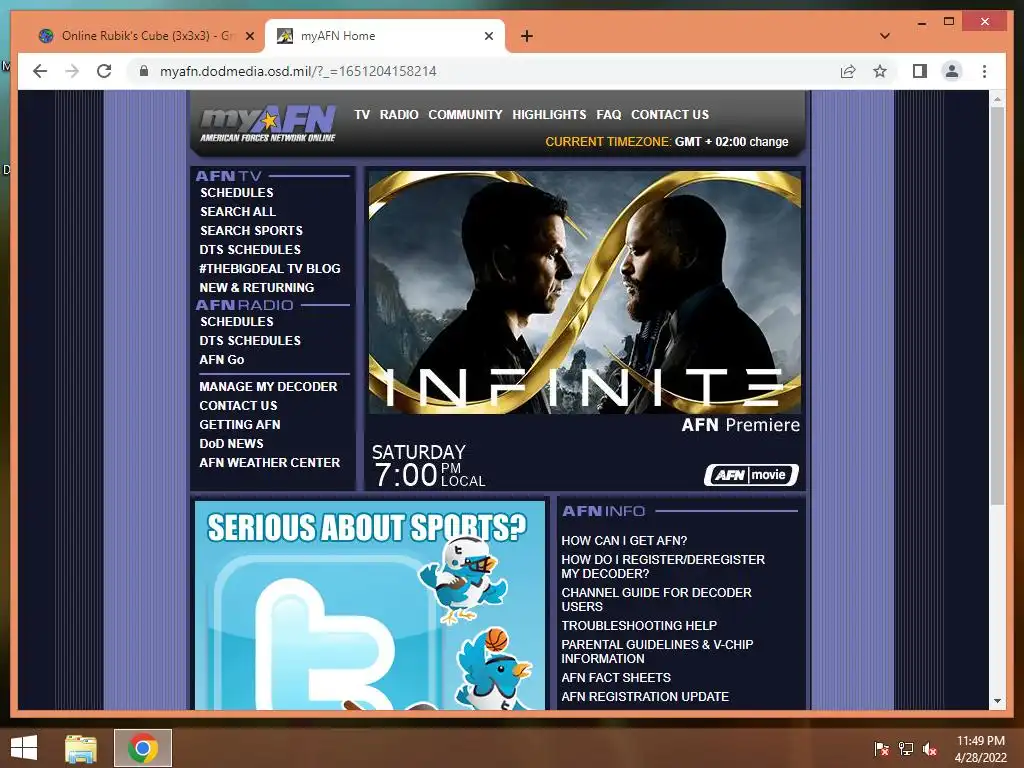Open AFN TV SCHEDULES link
The height and width of the screenshot is (768, 1024).
tap(236, 193)
